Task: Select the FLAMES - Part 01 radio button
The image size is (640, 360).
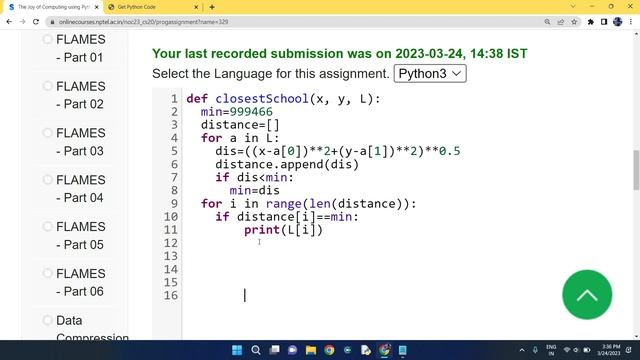Action: tap(47, 39)
